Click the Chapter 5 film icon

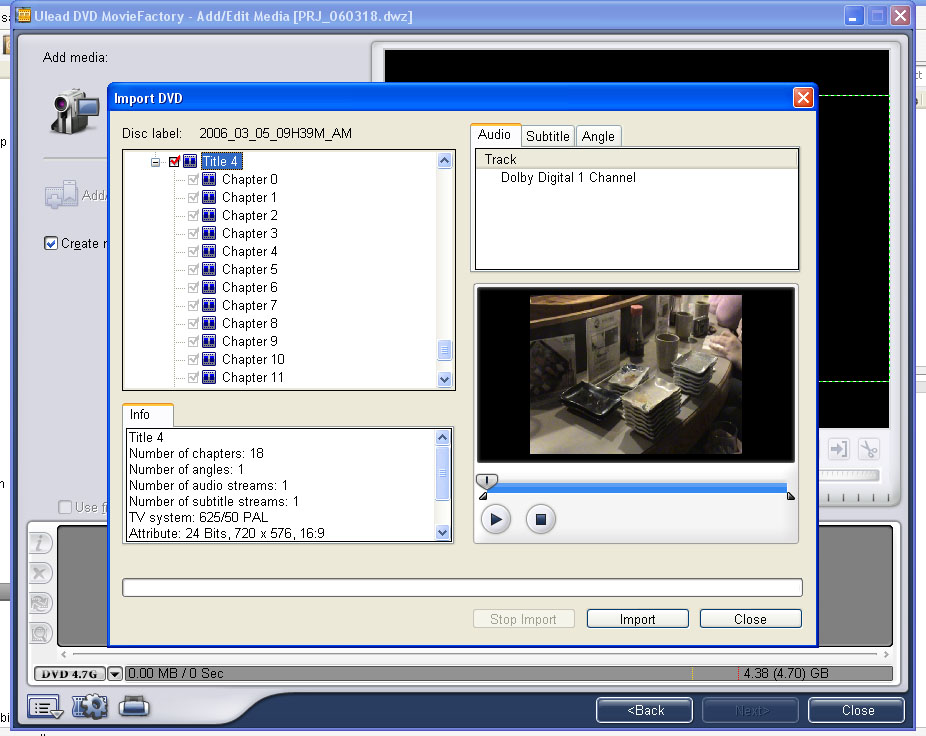pyautogui.click(x=209, y=269)
